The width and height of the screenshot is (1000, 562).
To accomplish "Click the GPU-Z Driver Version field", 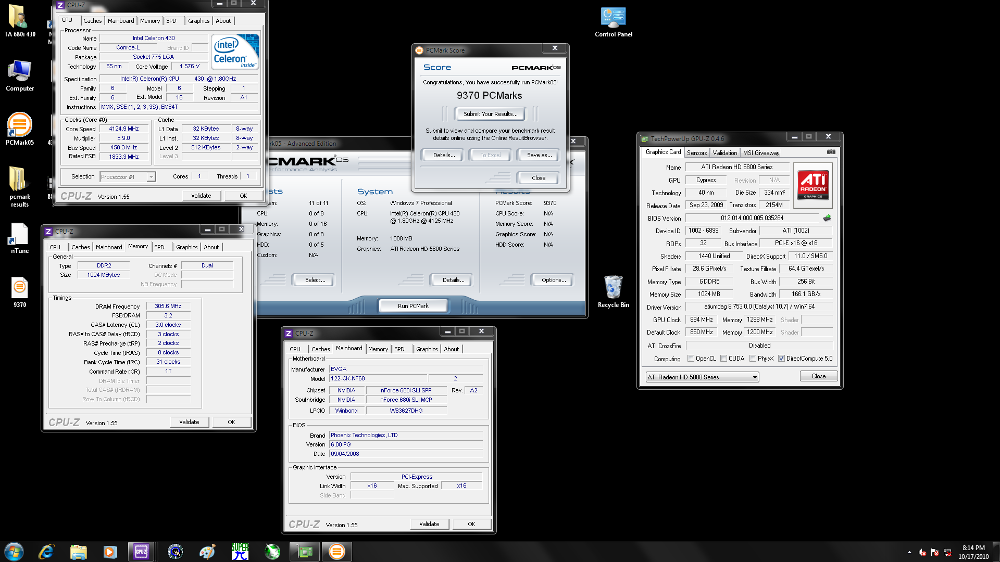I will pyautogui.click(x=759, y=307).
